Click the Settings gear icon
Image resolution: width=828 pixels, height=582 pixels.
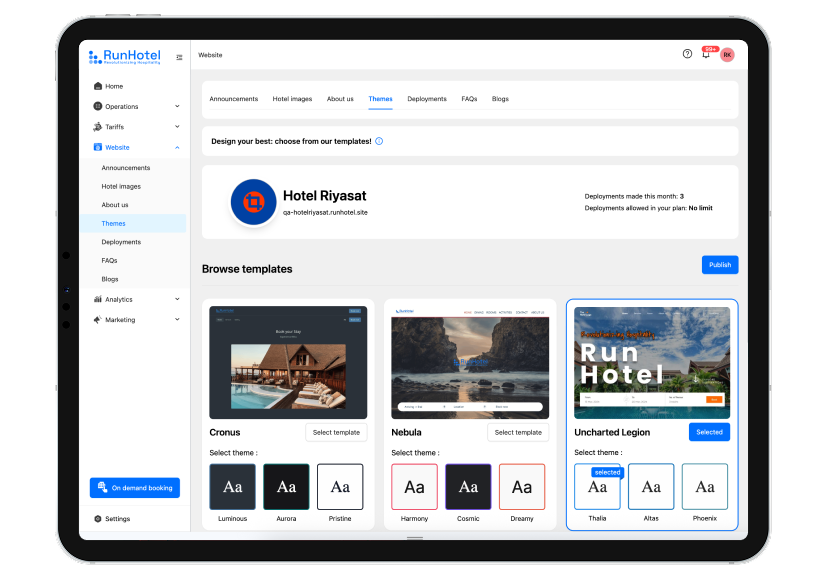click(98, 519)
